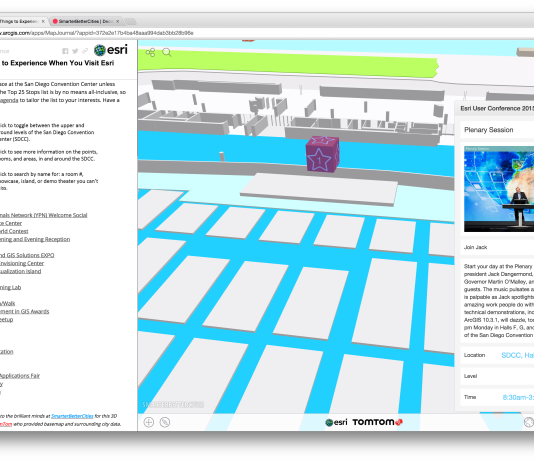Viewport: 534px width, 462px height.
Task: Open the 'eetup' link
Action: [x=6, y=320]
